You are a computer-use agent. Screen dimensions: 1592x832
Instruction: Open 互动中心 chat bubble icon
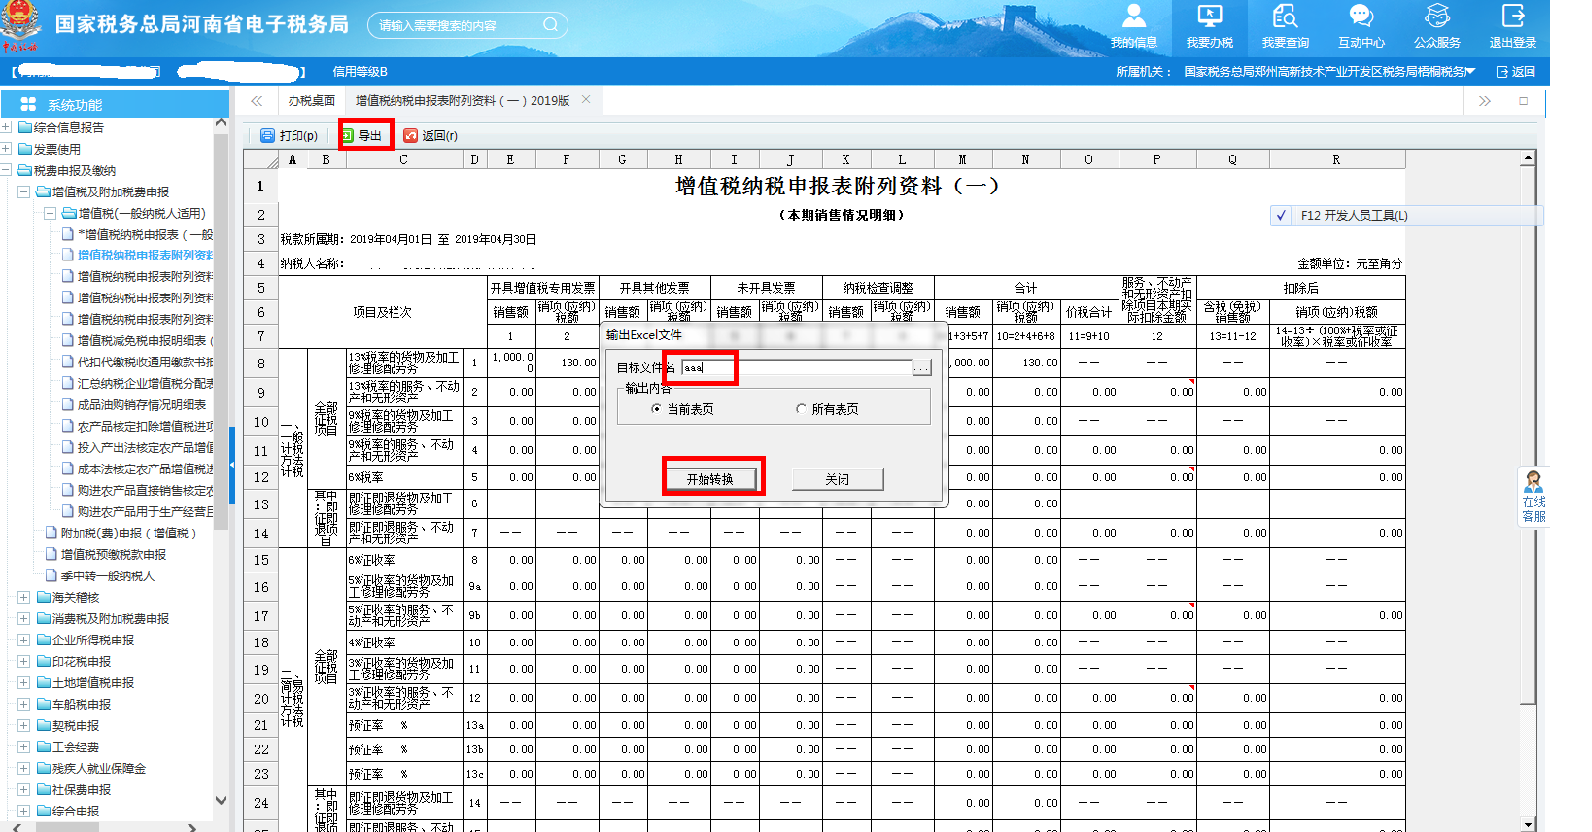[1361, 25]
